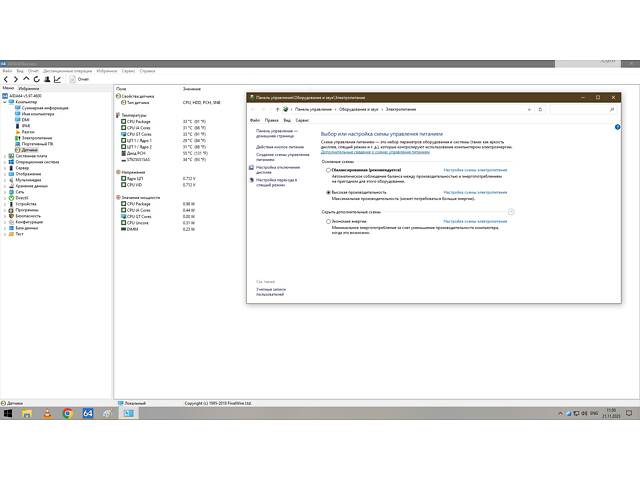The image size is (640, 480).
Task: Collapse the Компьютер tree node
Action: 5,102
